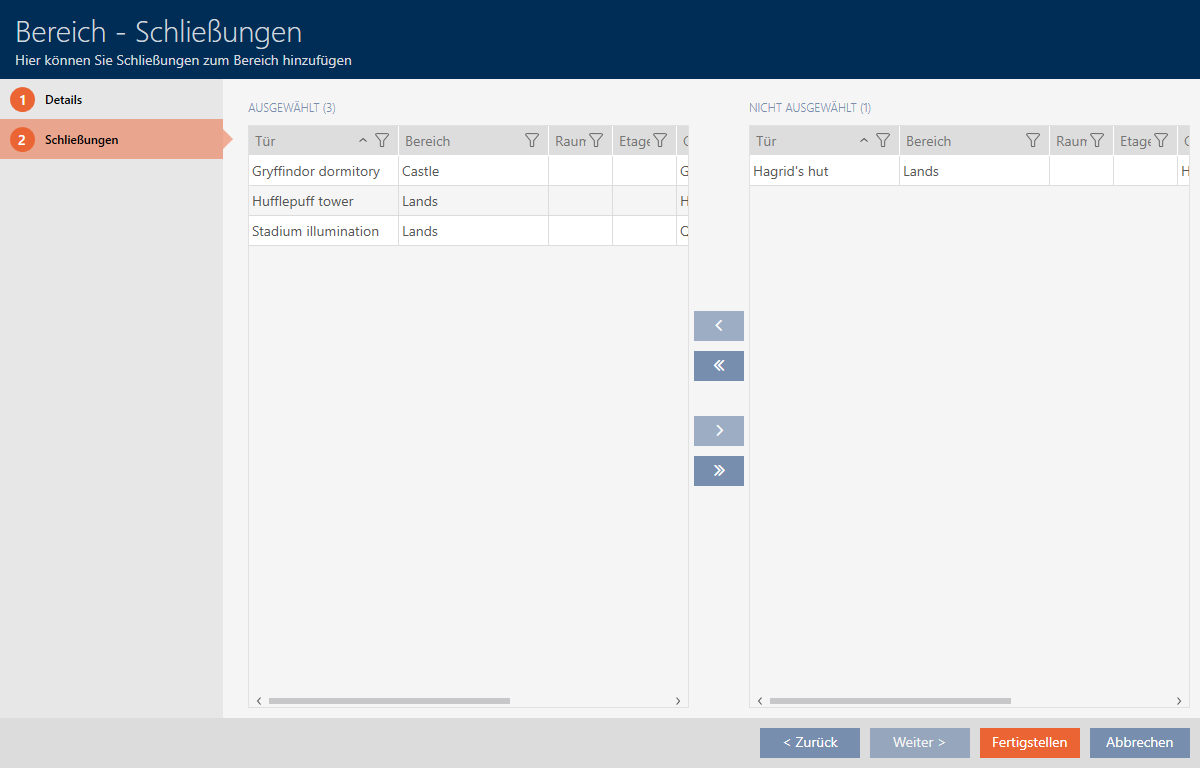
Task: Click filter icon on Raum column in selected table
Action: [596, 141]
